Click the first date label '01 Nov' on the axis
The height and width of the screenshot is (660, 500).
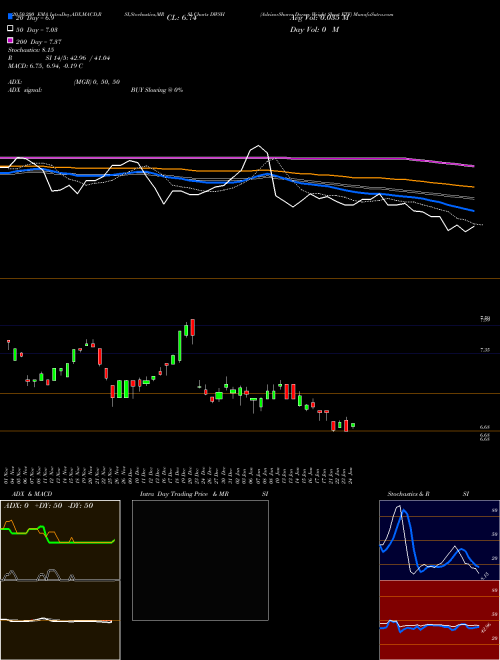tap(8, 475)
